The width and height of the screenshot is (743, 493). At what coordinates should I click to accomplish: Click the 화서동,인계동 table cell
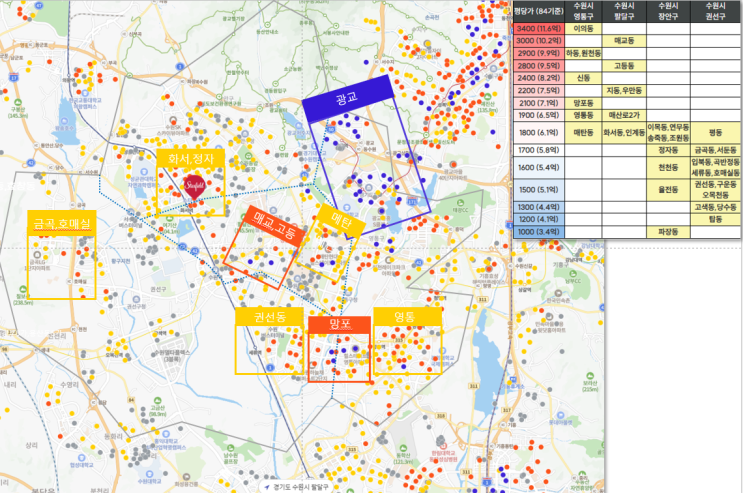click(x=624, y=133)
